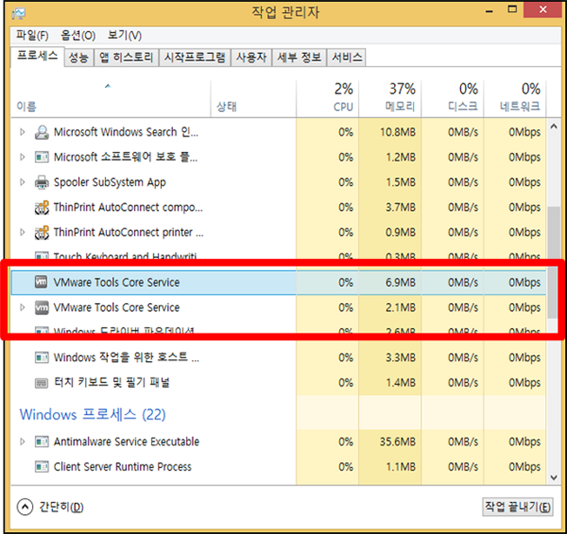The width and height of the screenshot is (567, 534).
Task: Sort by the 디스크 column header
Action: coord(452,98)
